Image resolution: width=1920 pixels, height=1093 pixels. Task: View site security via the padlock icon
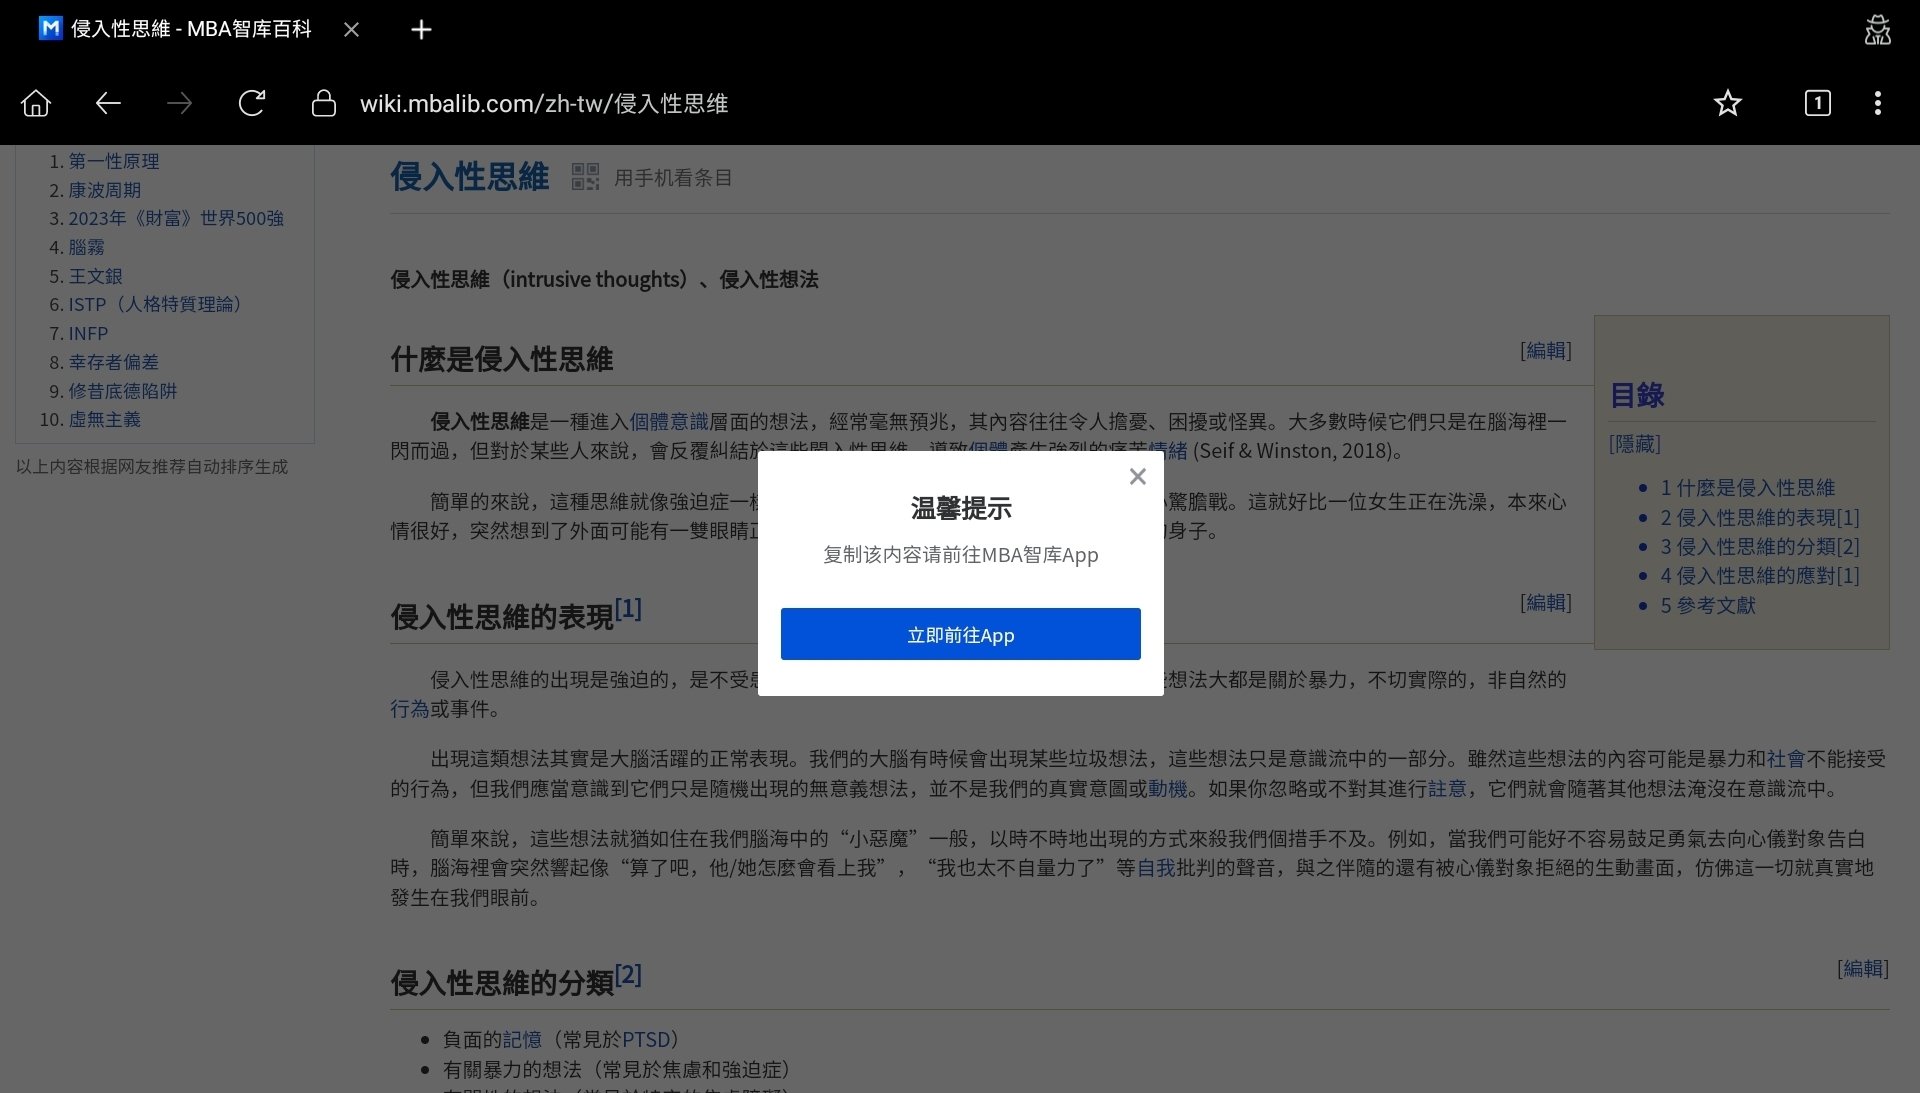click(323, 103)
